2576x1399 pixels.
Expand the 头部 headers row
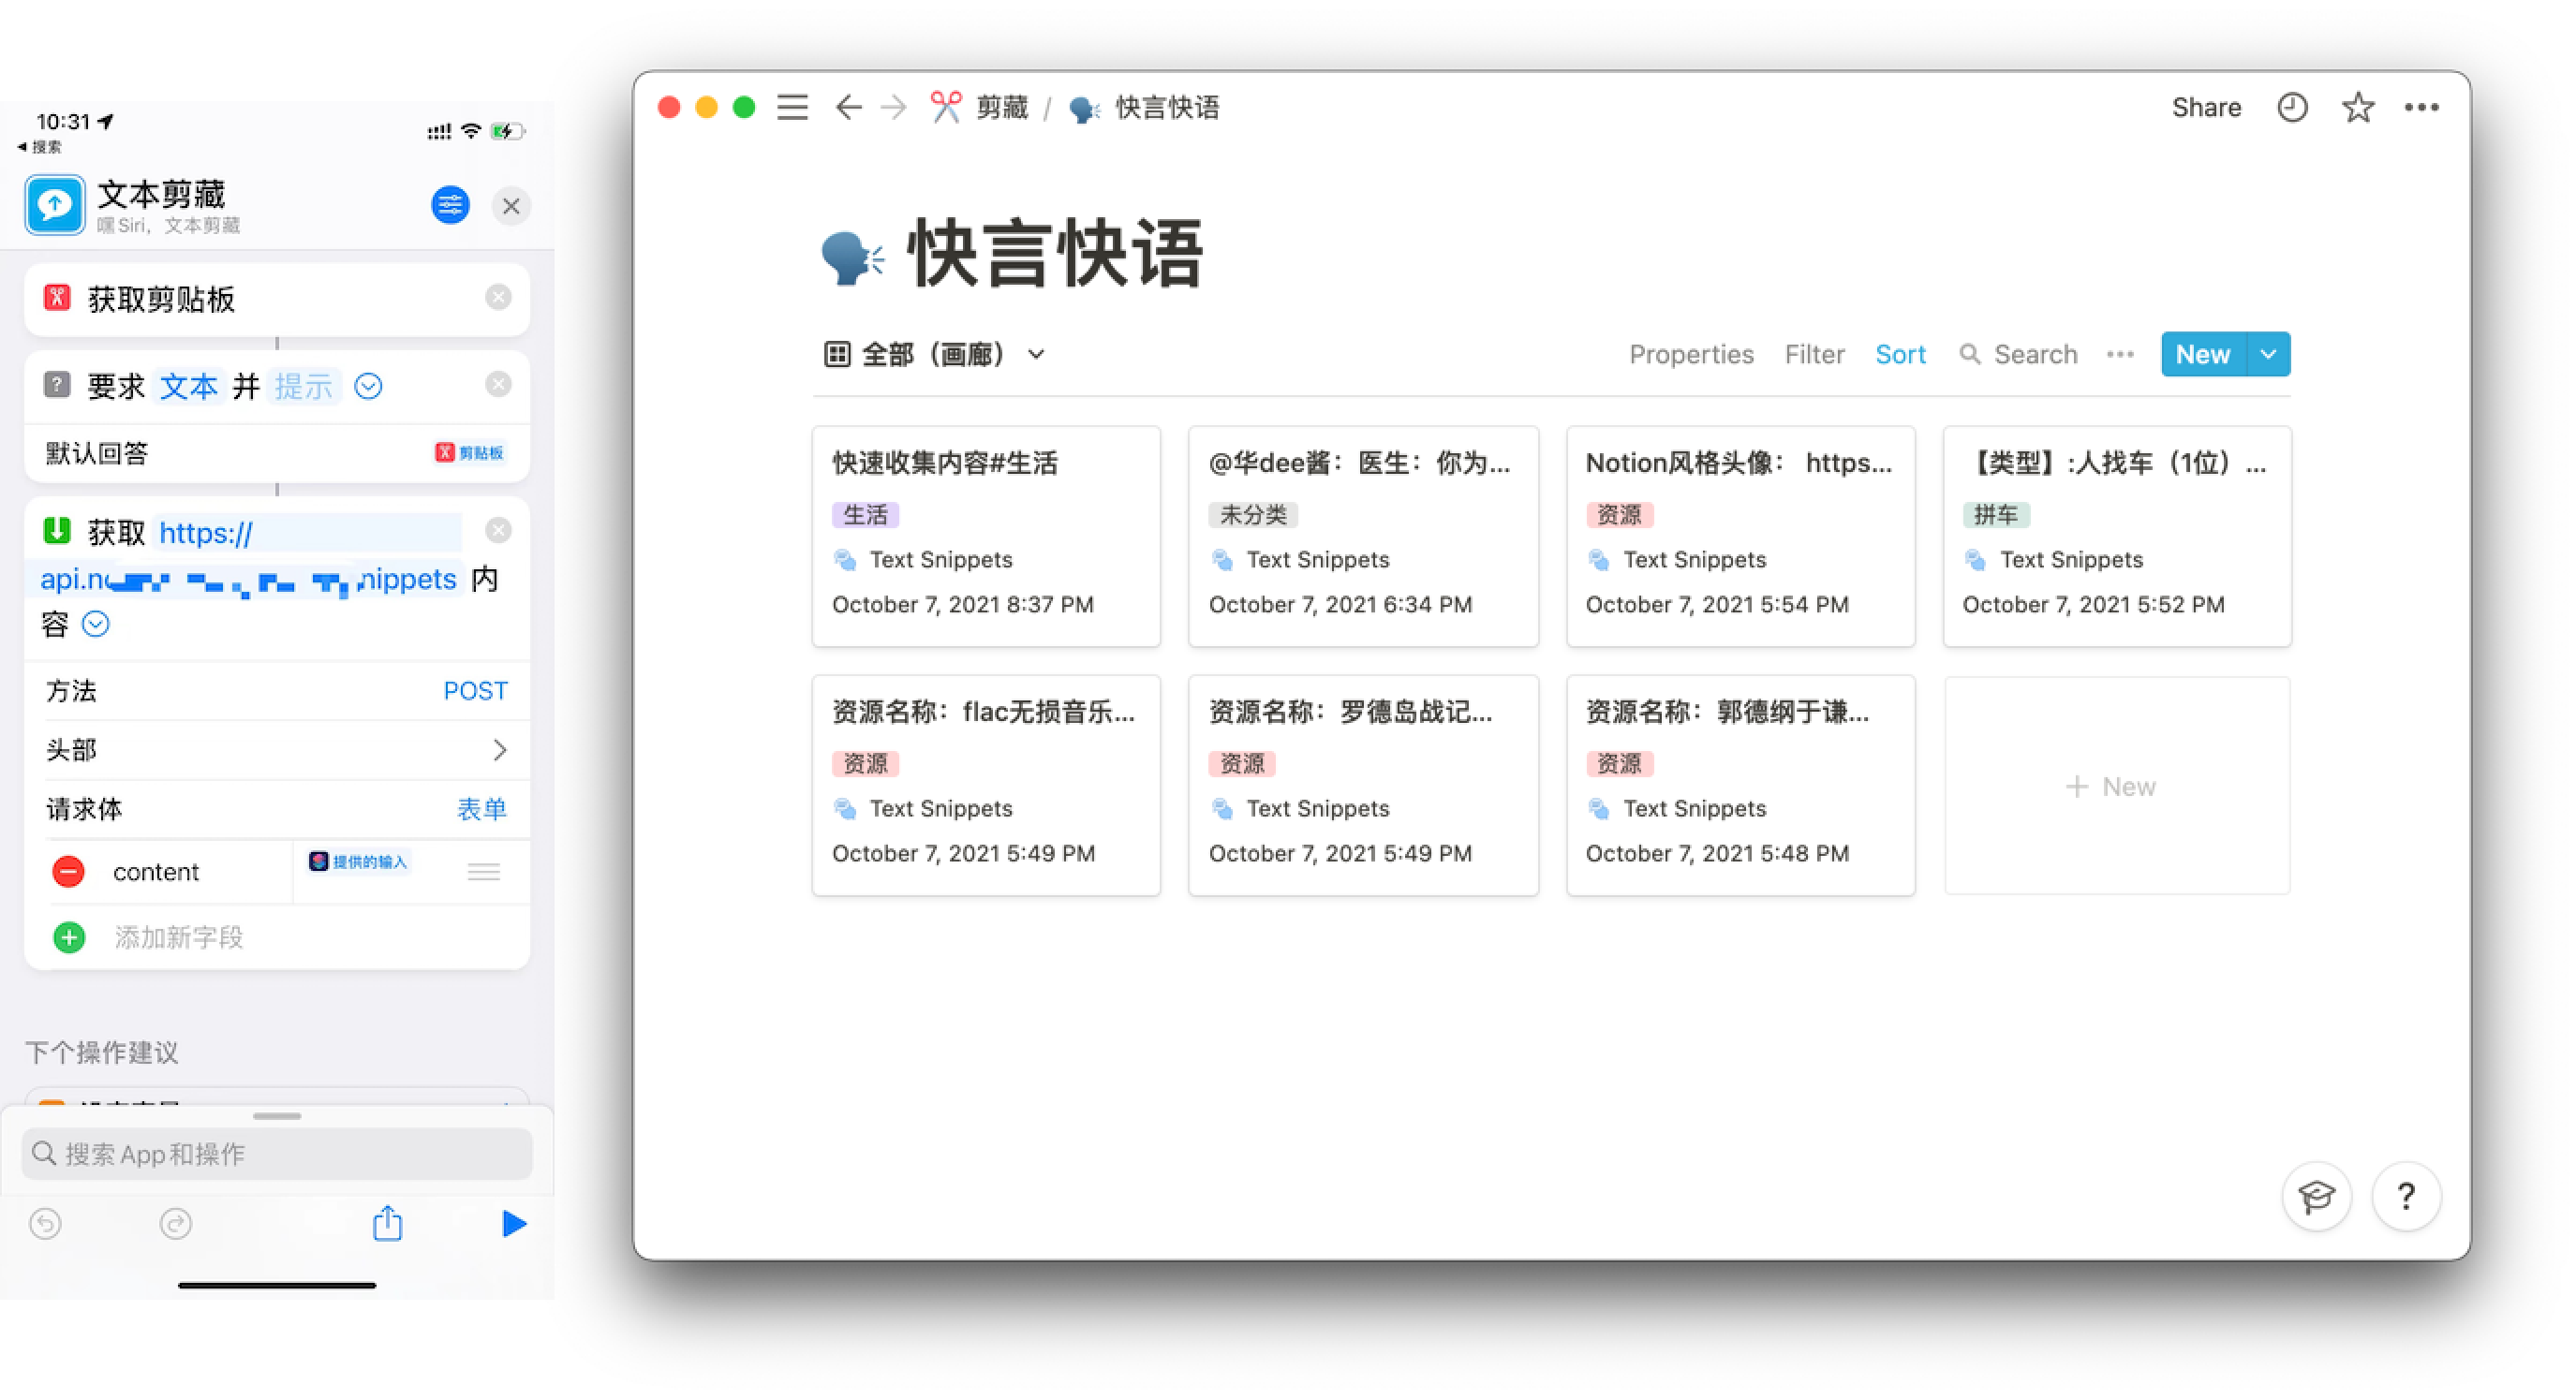tap(499, 750)
